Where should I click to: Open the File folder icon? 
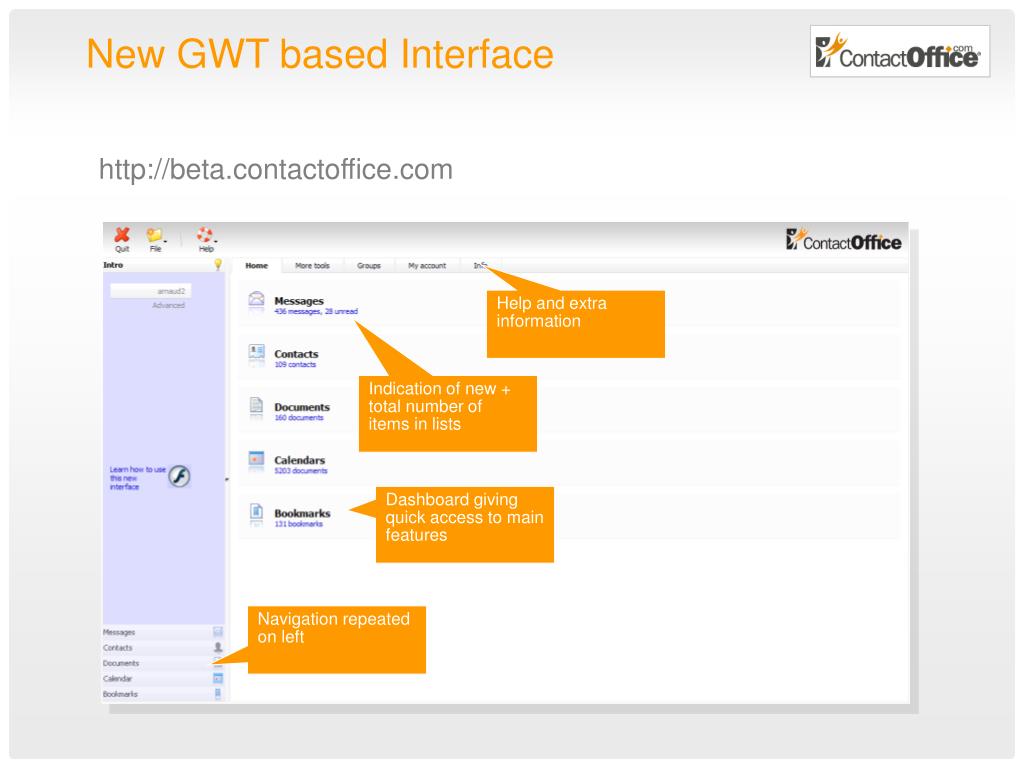click(x=154, y=234)
